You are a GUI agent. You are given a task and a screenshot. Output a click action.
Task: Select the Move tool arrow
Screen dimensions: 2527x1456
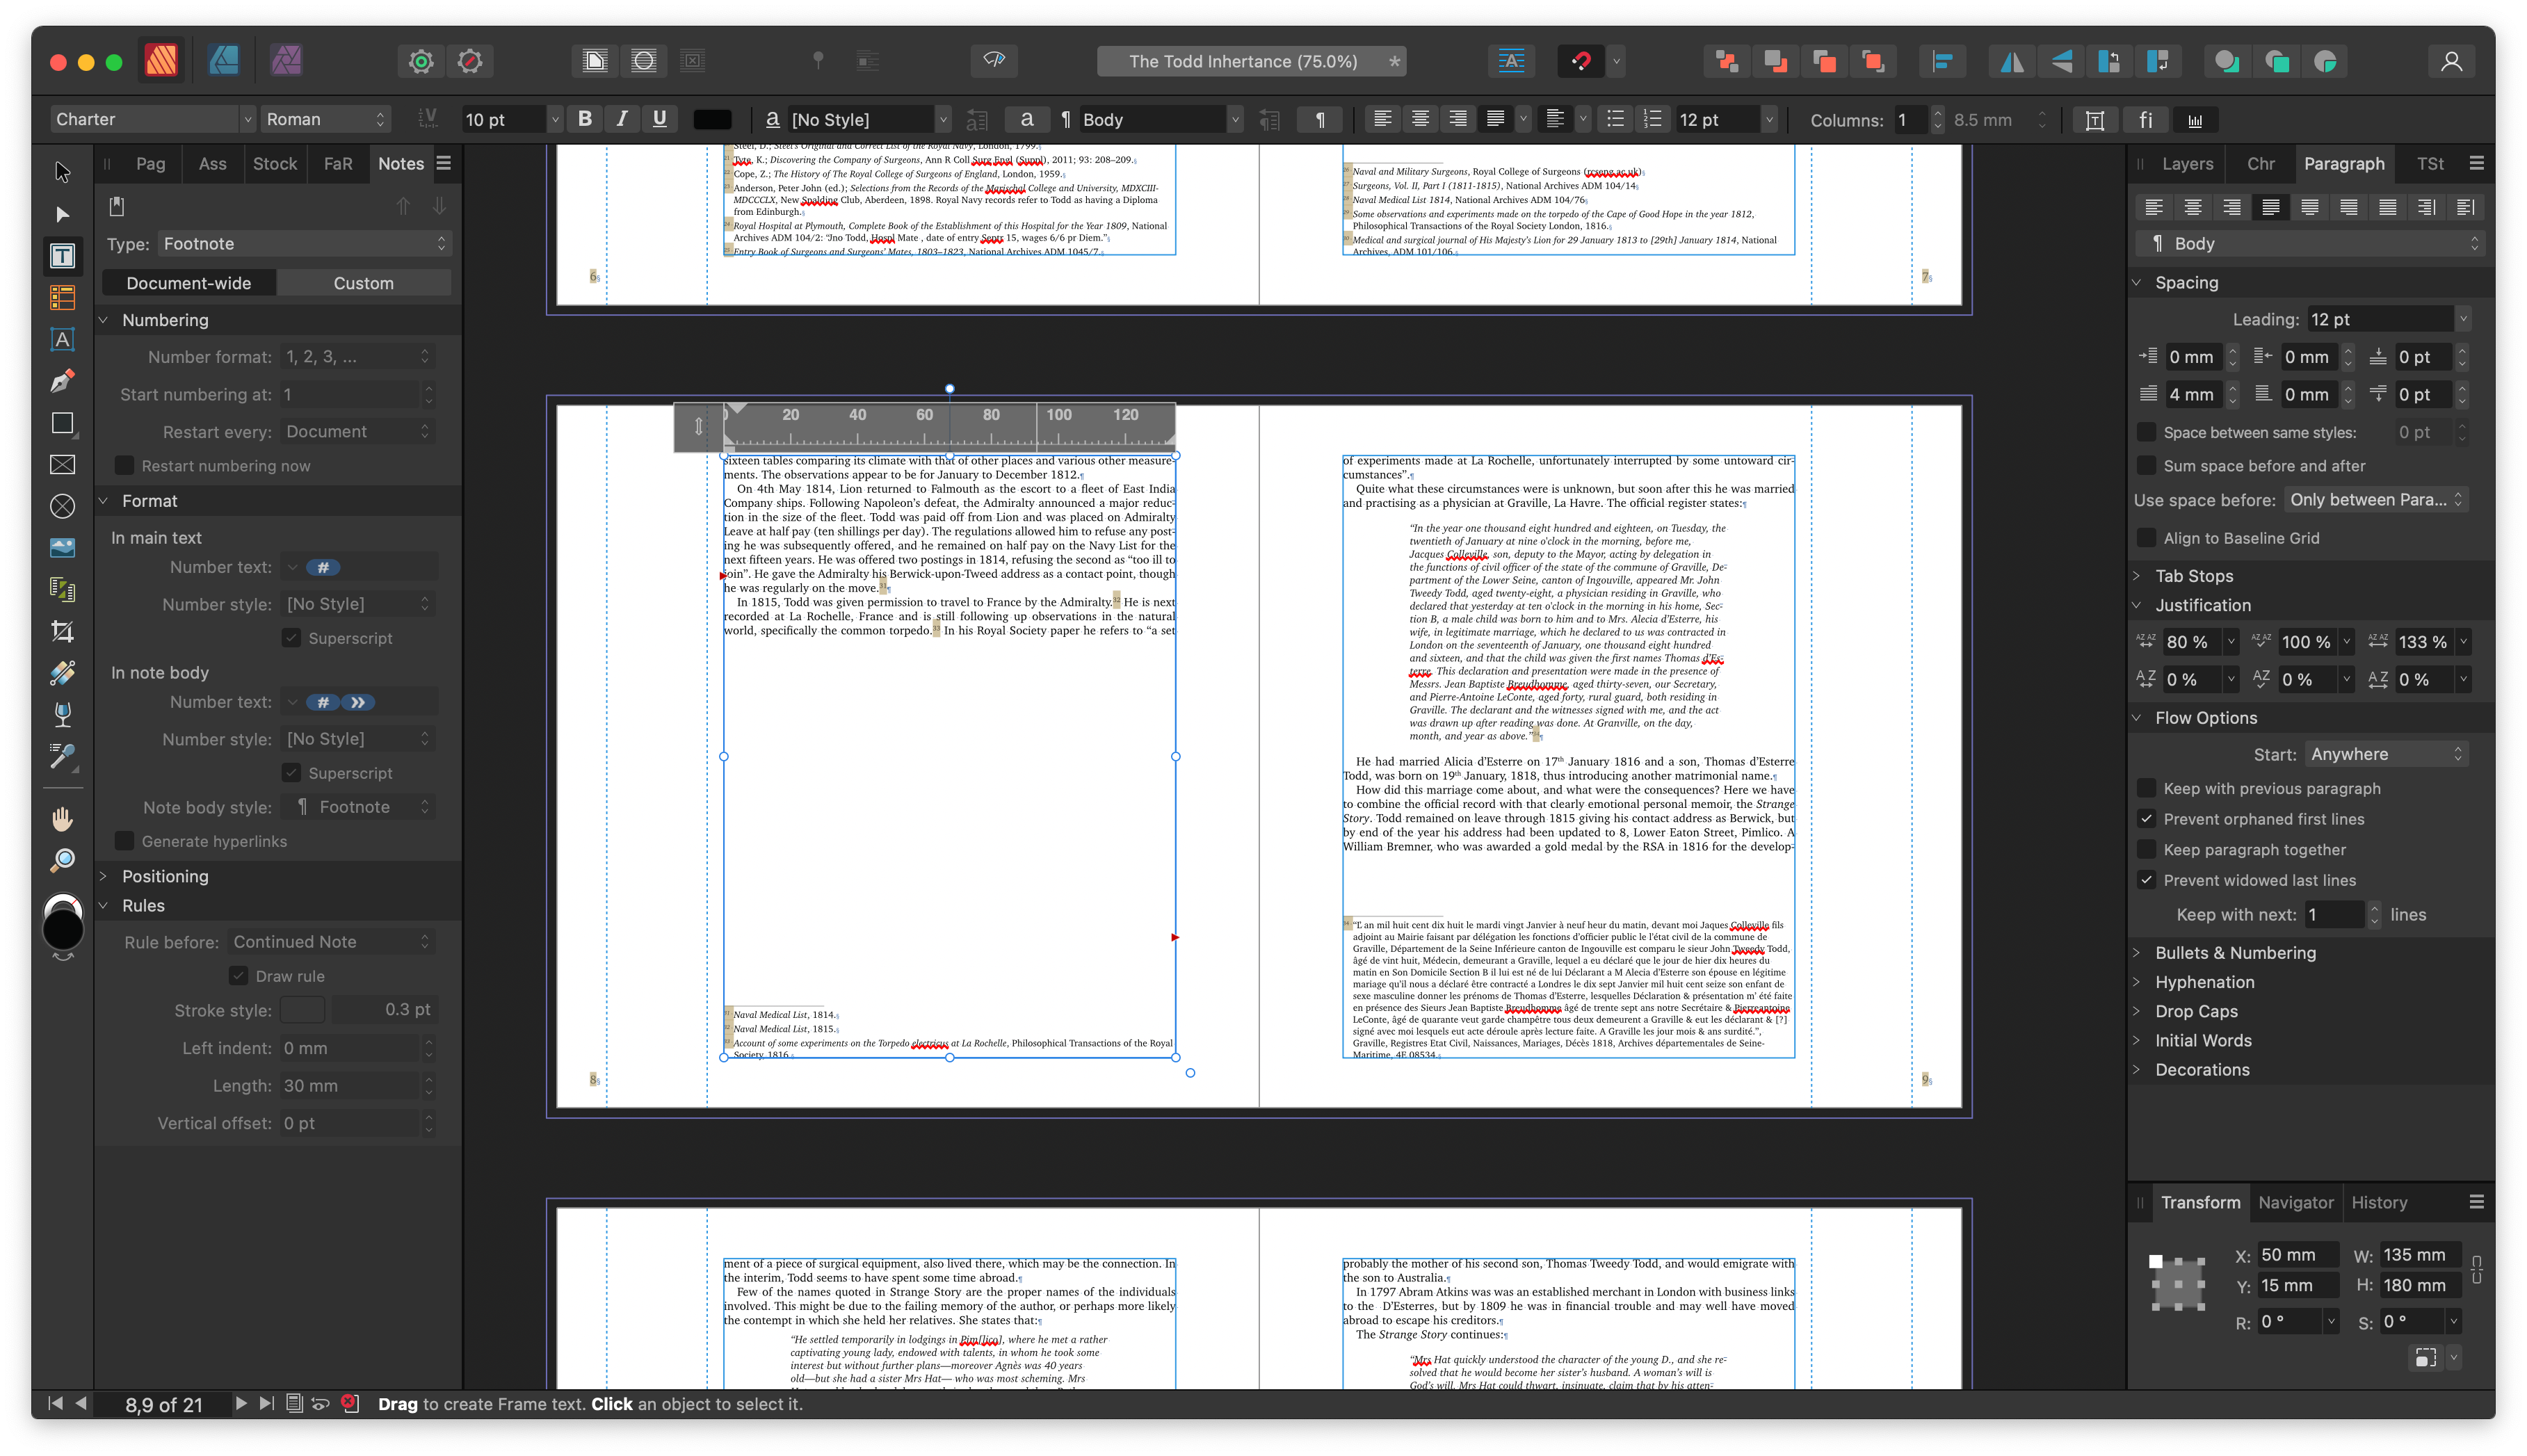(x=62, y=172)
